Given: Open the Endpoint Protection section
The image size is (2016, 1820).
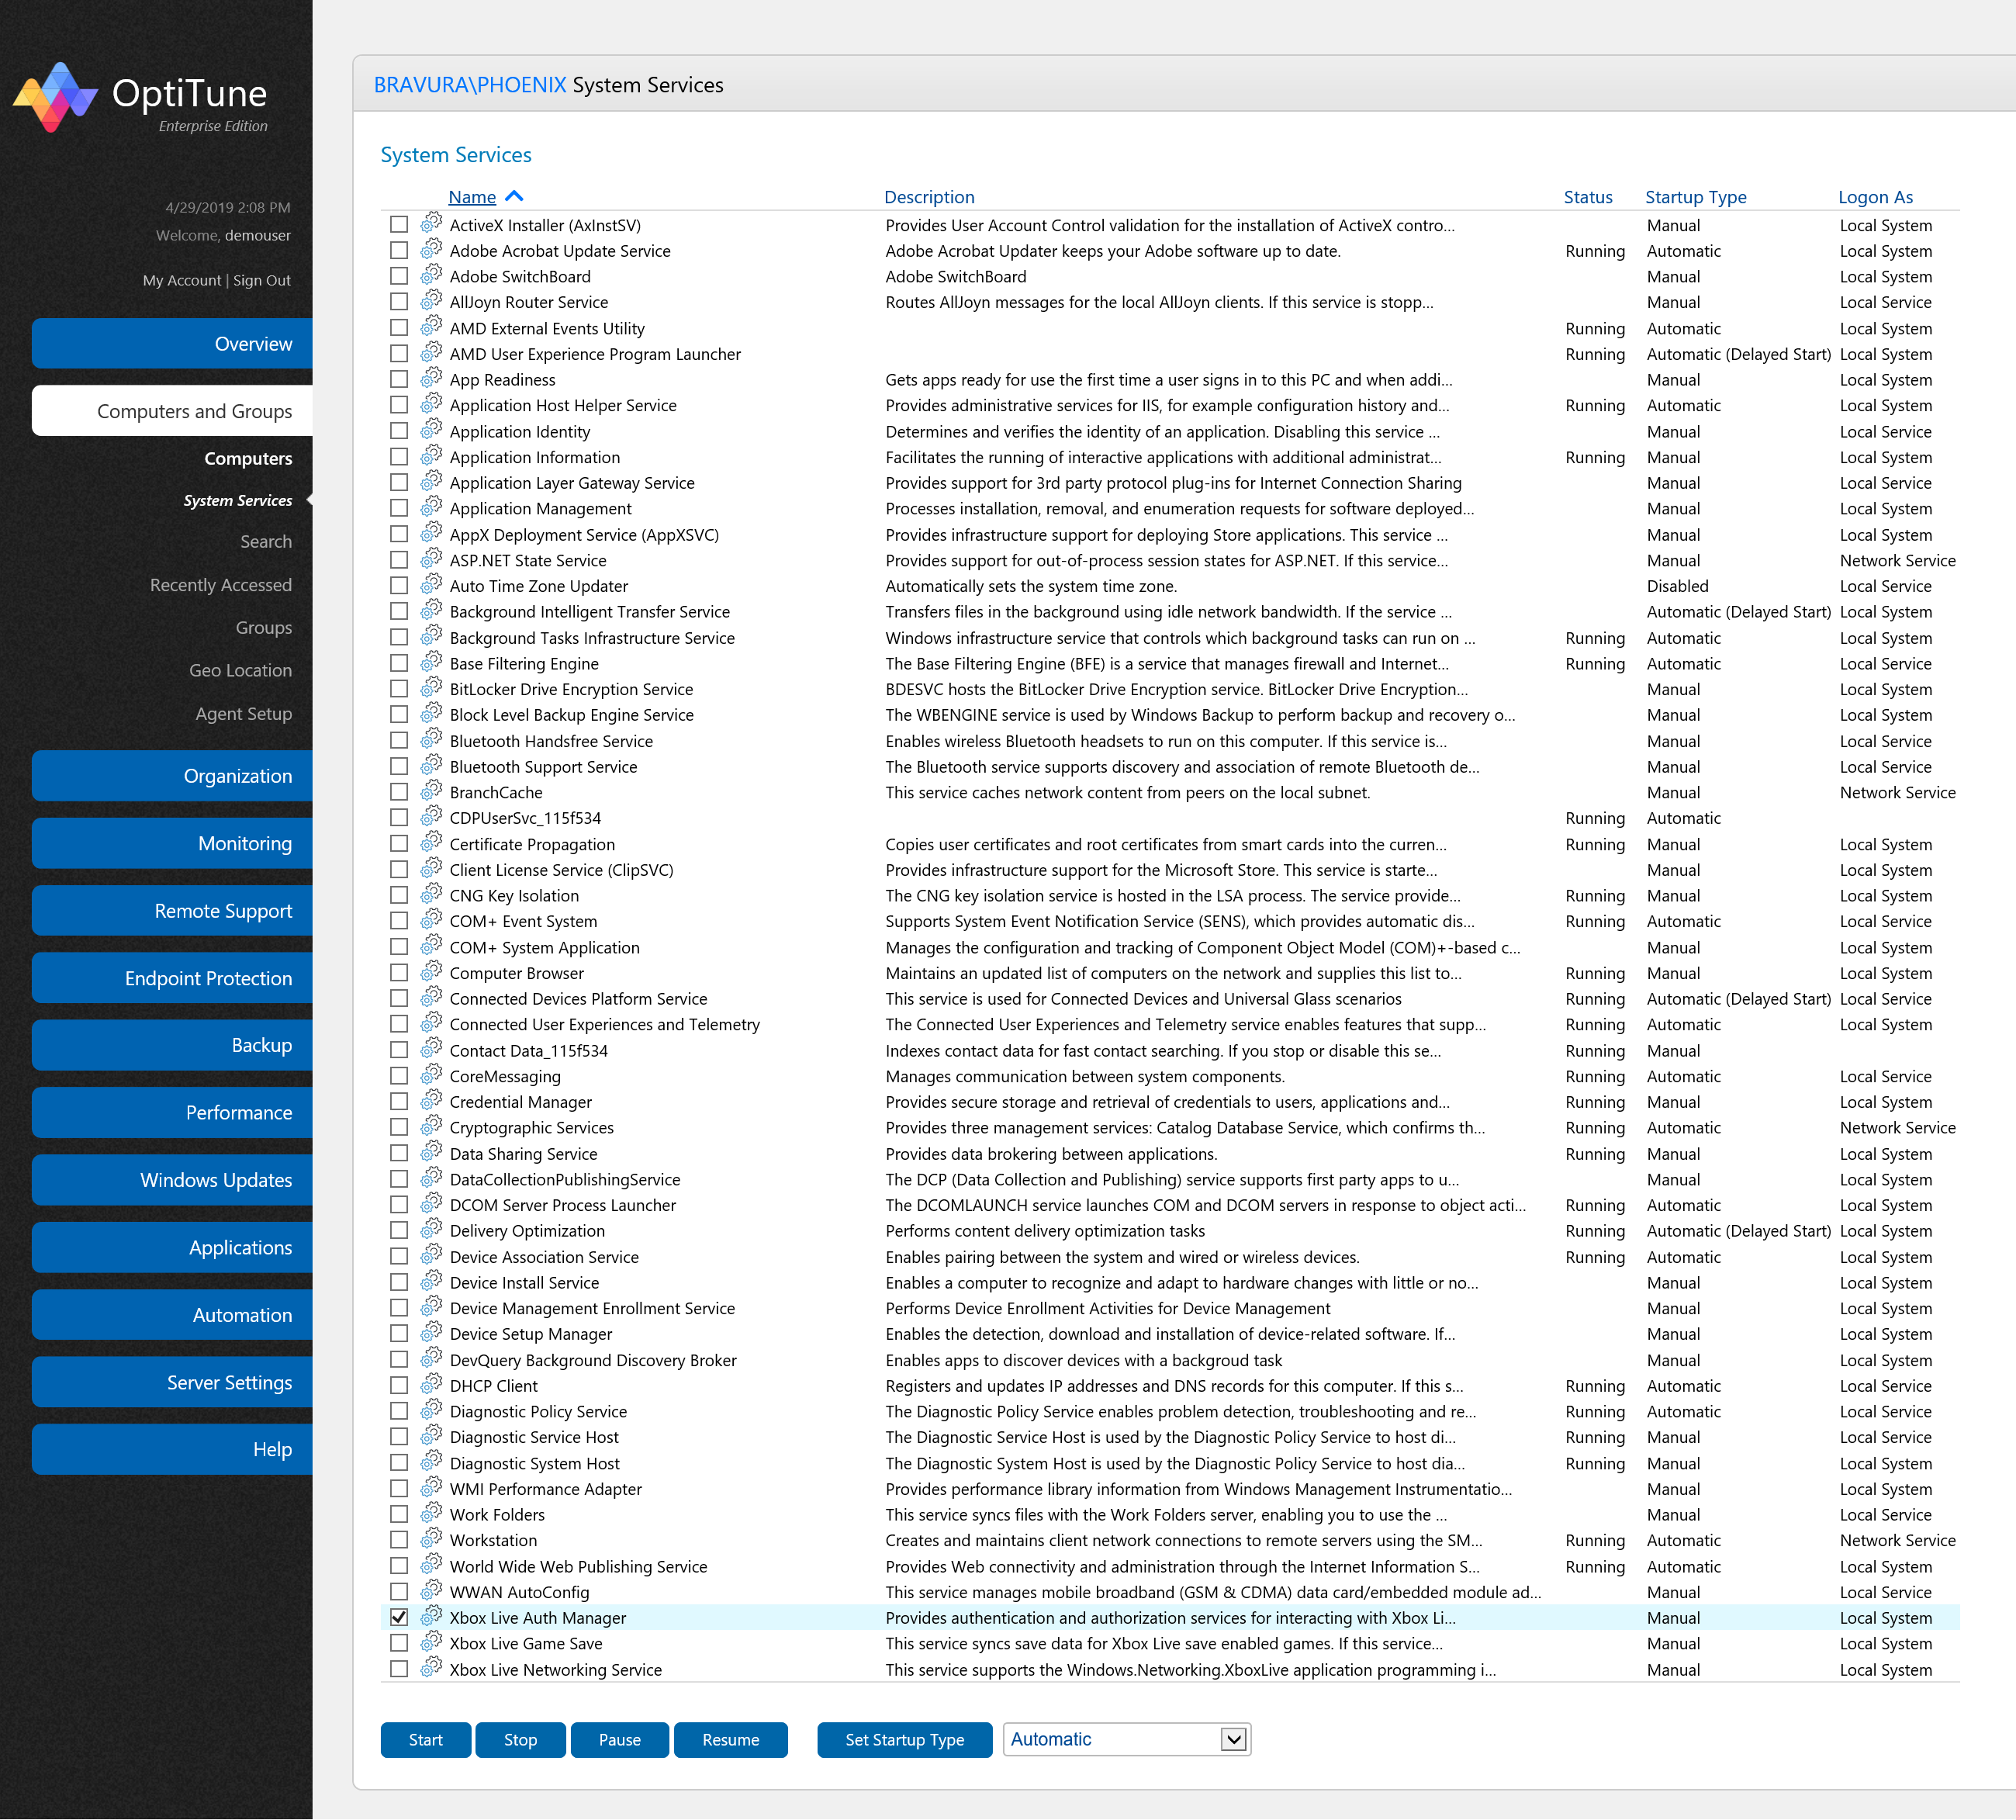Looking at the screenshot, I should coord(172,978).
